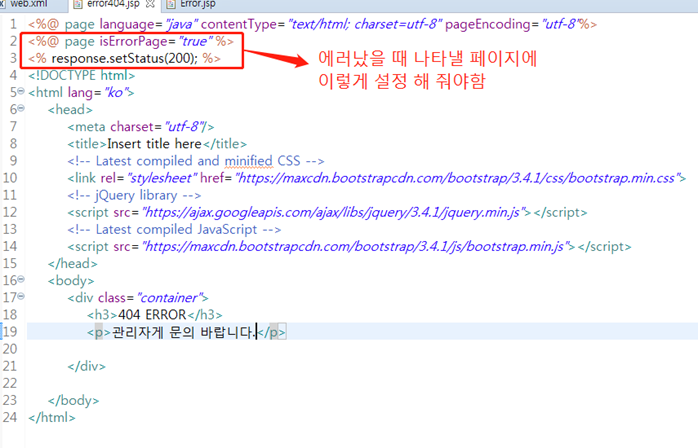Collapse the html tag fold on line 5
698x448 pixels.
pyautogui.click(x=21, y=91)
